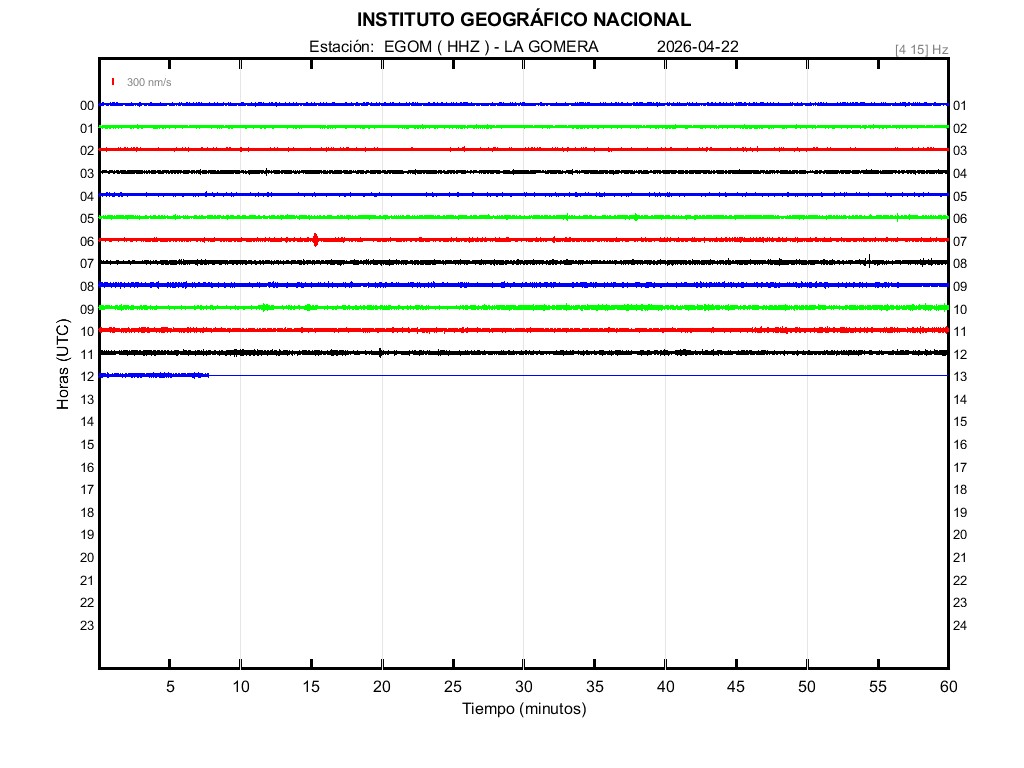Viewport: 1024px width, 768px height.
Task: Click the 5 minute tick label on the x-axis
Action: coord(170,686)
